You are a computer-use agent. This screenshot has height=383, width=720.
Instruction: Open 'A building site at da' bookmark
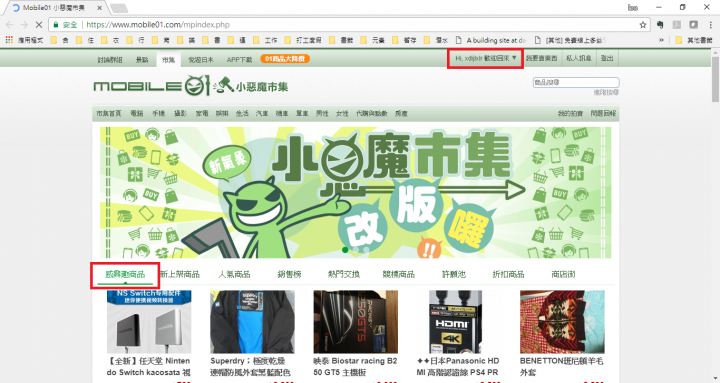[x=490, y=40]
